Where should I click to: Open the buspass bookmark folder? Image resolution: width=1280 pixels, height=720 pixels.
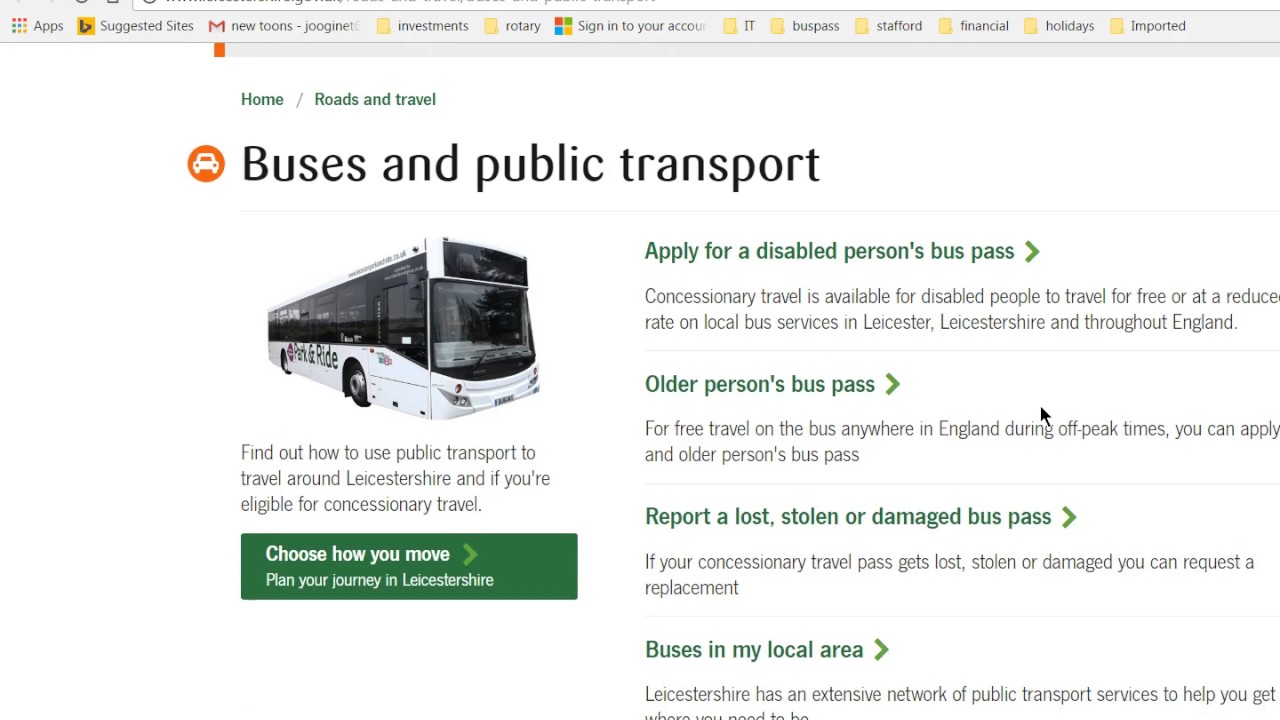click(x=805, y=26)
